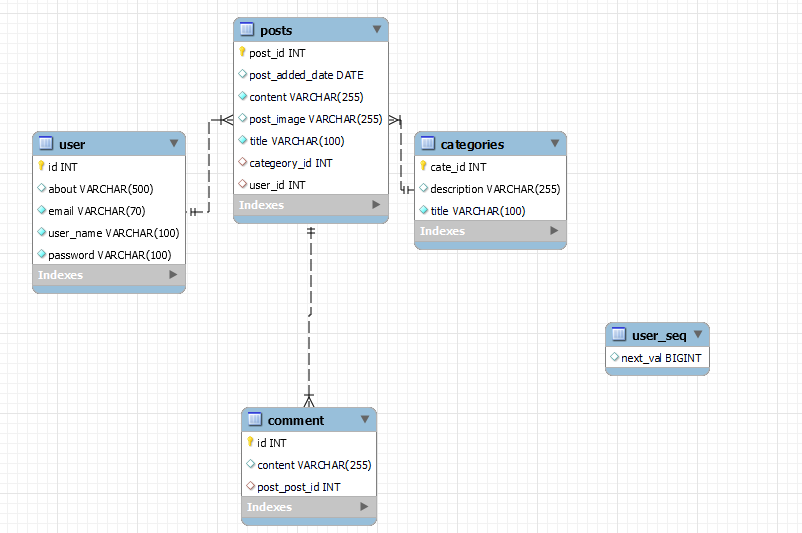
Task: Select the about VARCHAR(500) column
Action: tap(109, 189)
